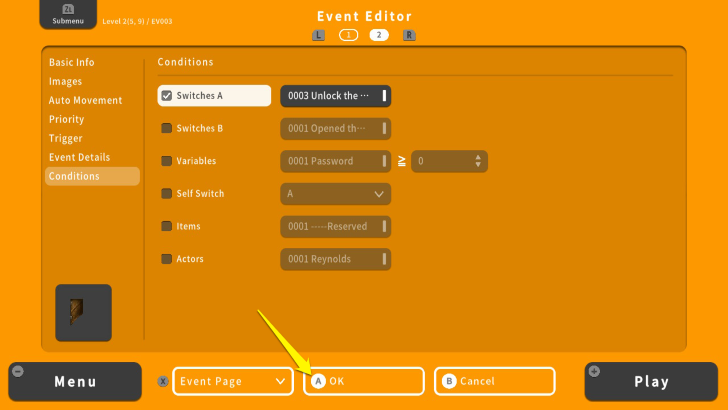The height and width of the screenshot is (410, 728).
Task: Open the 0003 Unlock the switch selector
Action: click(336, 96)
